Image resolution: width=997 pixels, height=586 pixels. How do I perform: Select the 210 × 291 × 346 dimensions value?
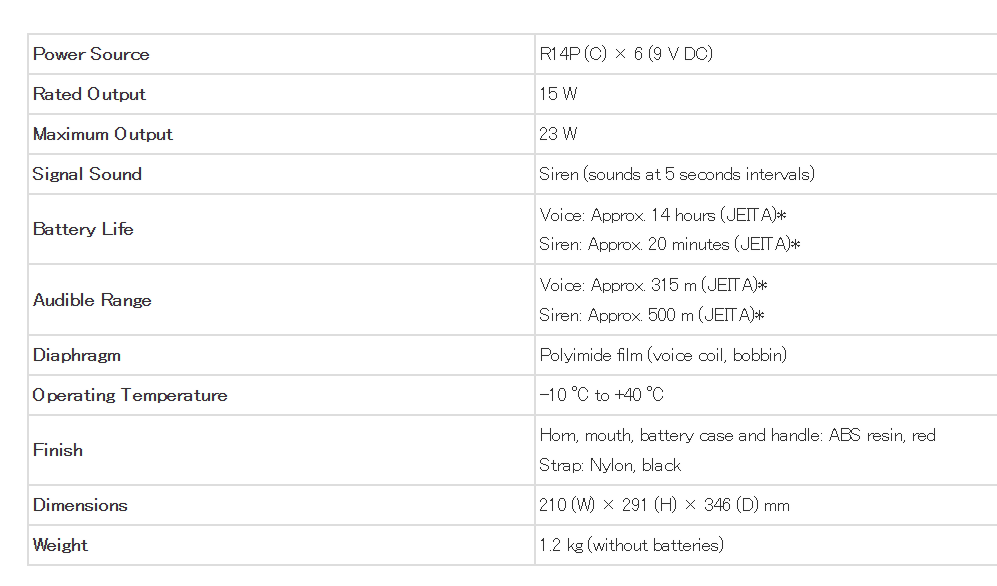(664, 505)
